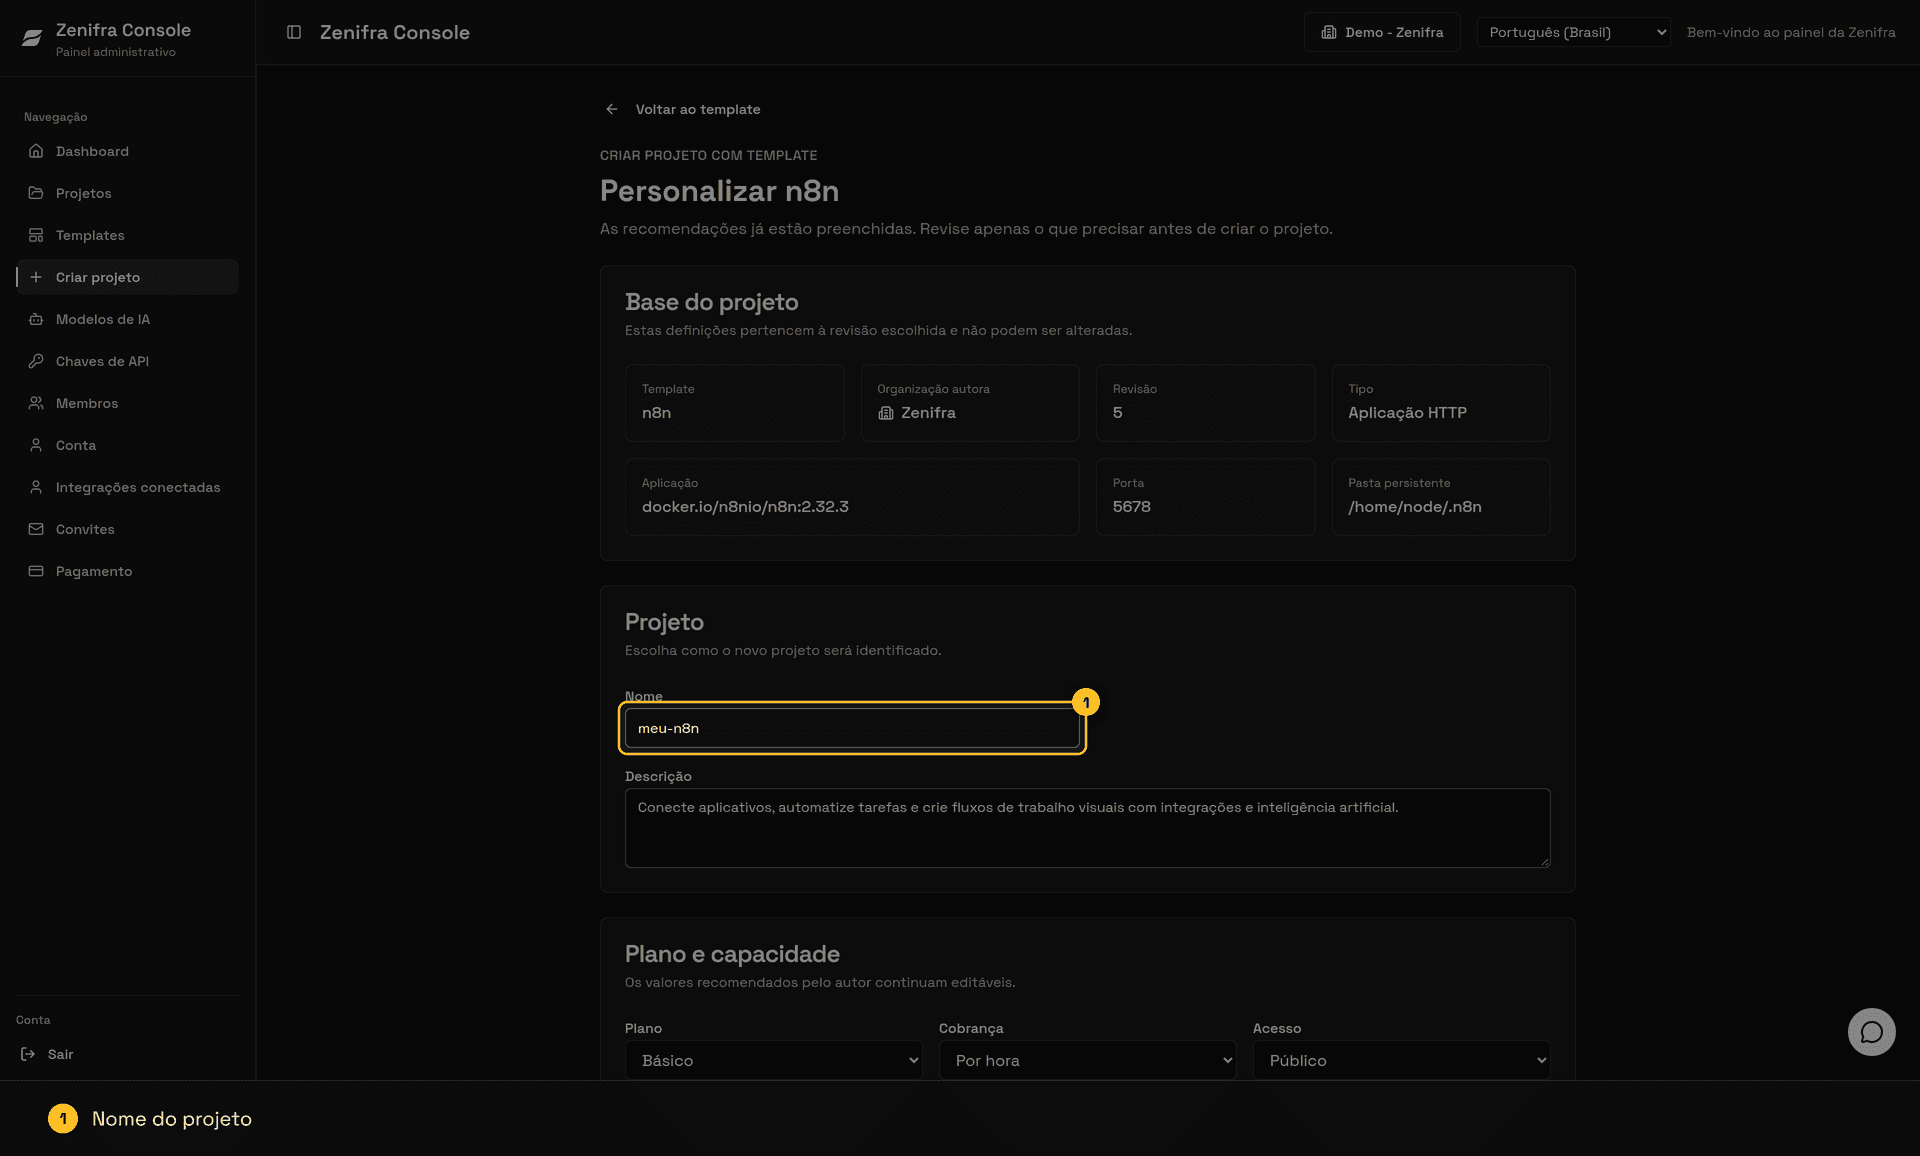This screenshot has height=1156, width=1920.
Task: Open Criar projeto in the sidebar
Action: (x=127, y=277)
